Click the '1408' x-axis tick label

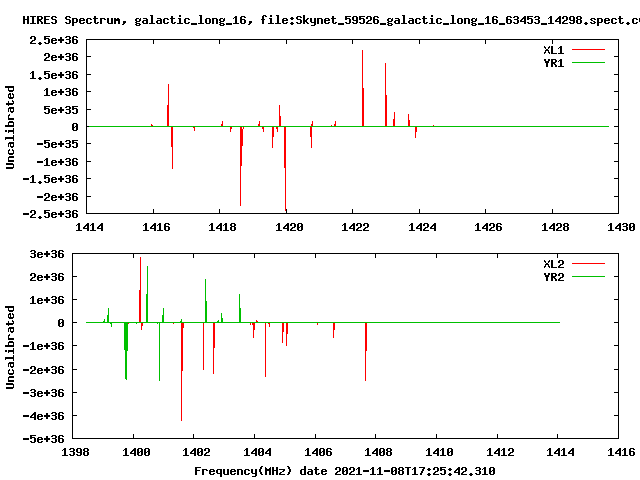[378, 452]
